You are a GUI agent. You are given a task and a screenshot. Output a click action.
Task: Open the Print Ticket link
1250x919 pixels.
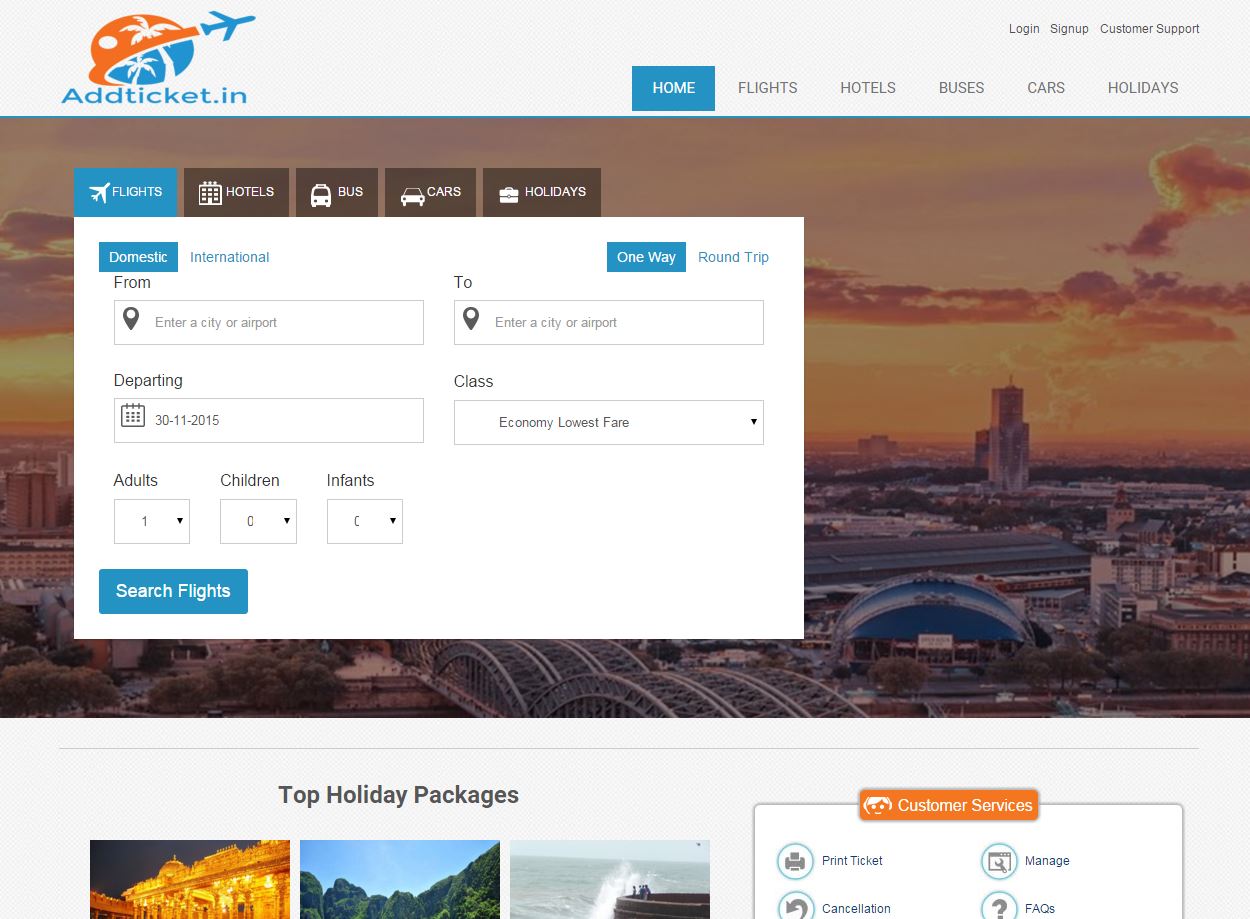(852, 861)
